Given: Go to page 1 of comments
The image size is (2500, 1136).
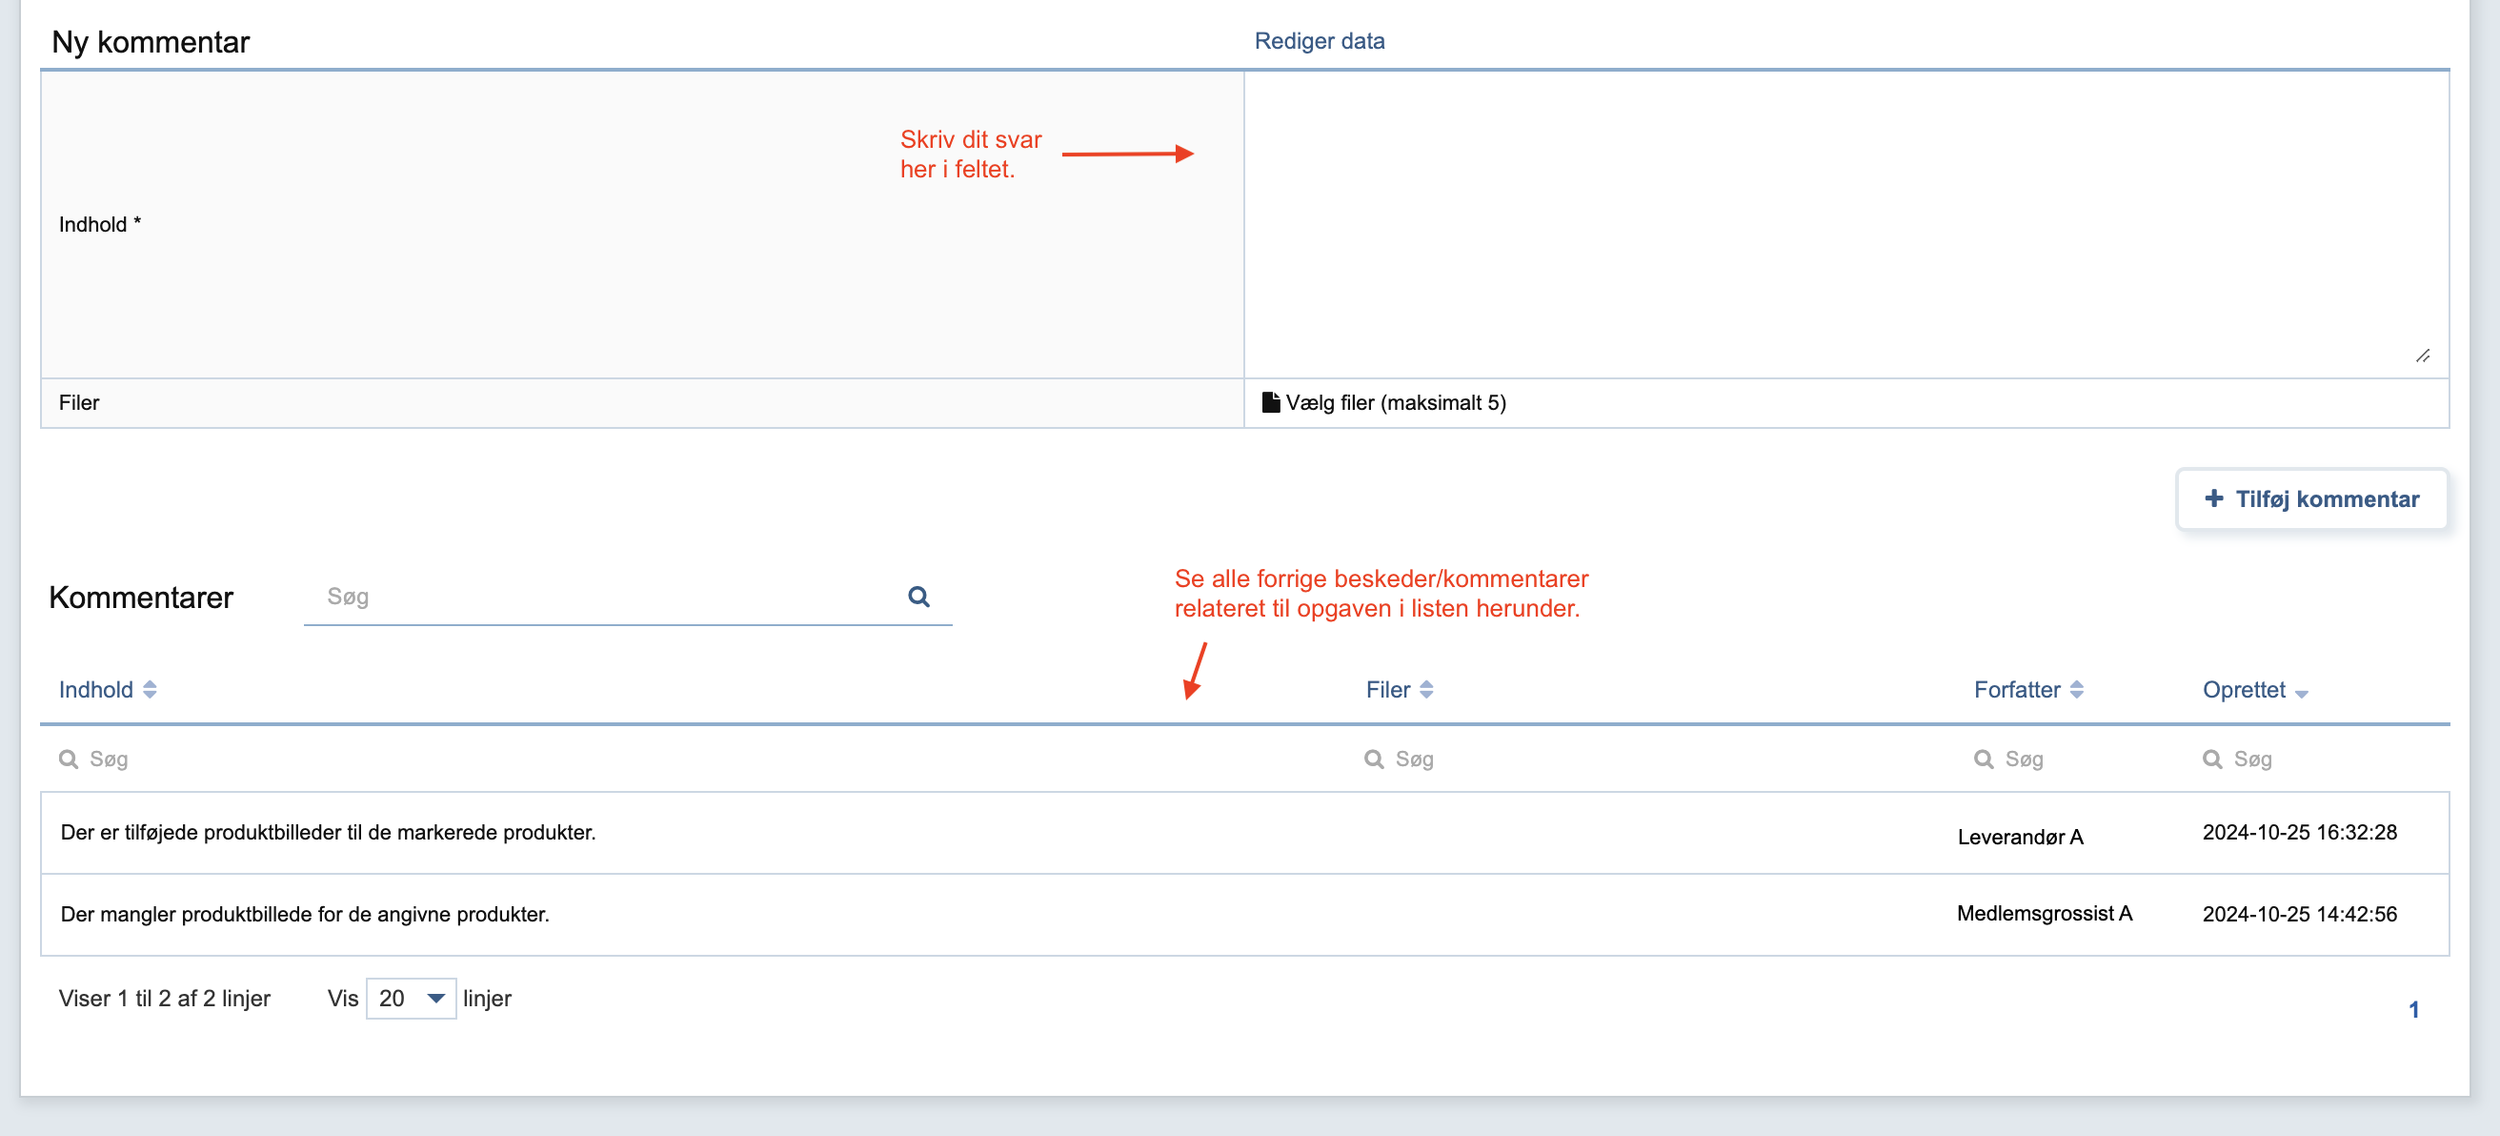Looking at the screenshot, I should [x=2413, y=1010].
